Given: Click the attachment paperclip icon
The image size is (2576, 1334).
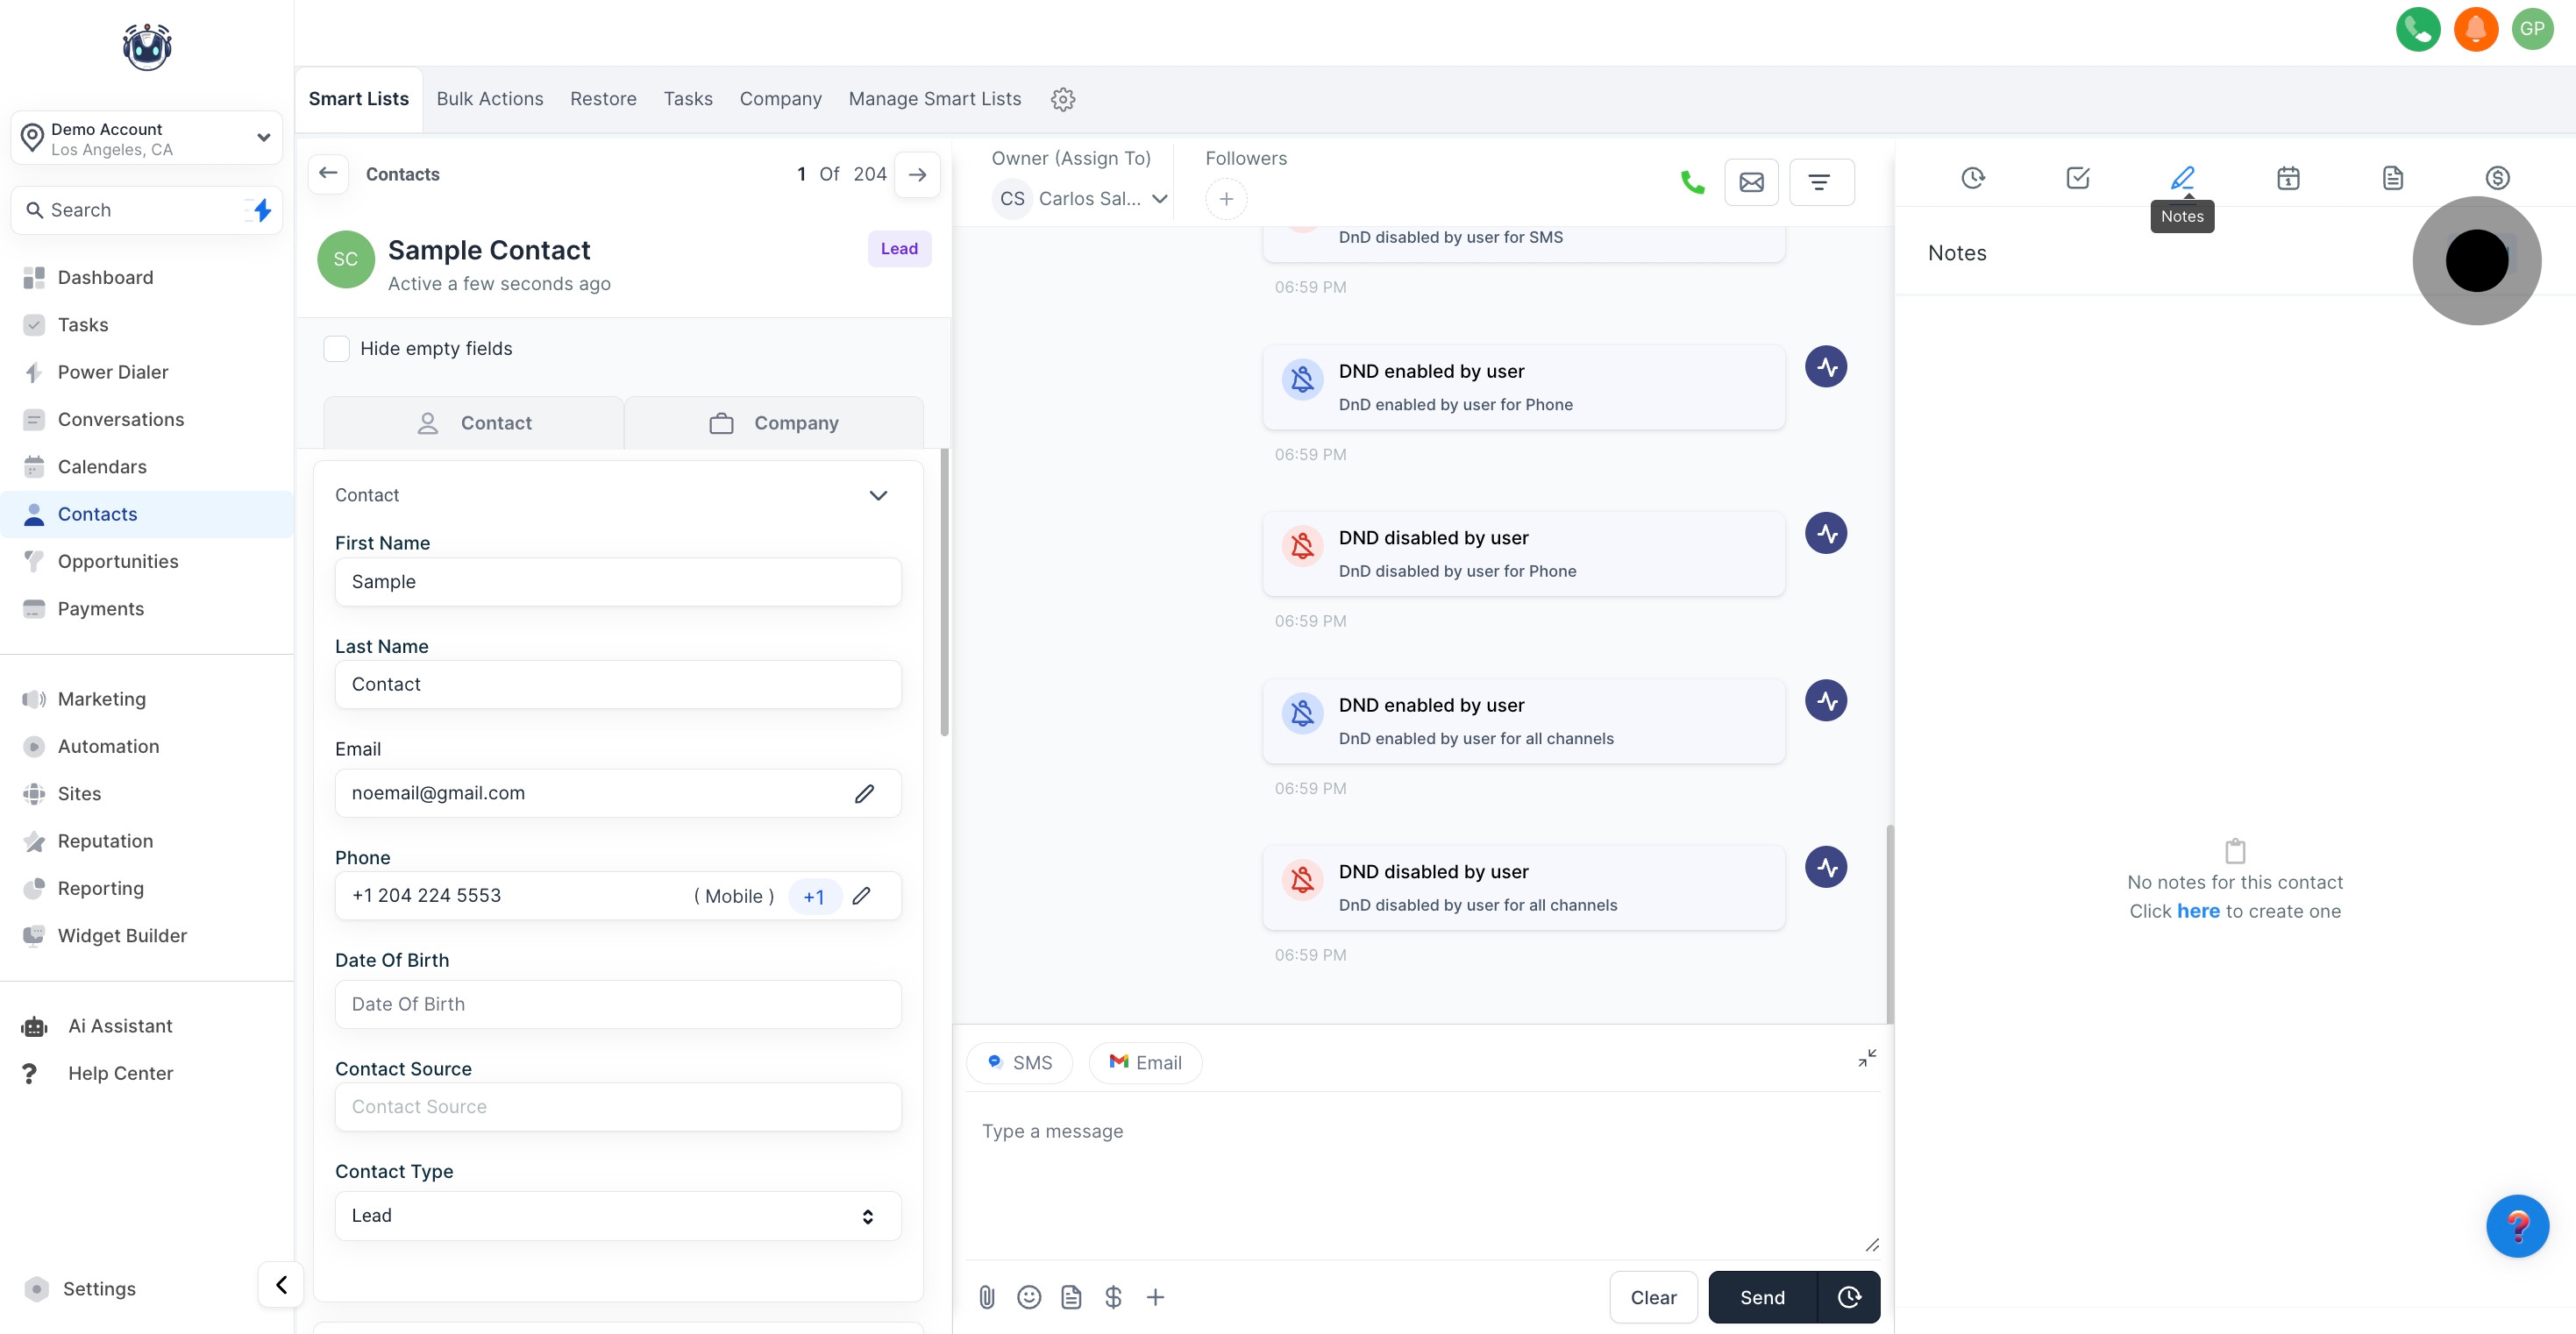Looking at the screenshot, I should pyautogui.click(x=986, y=1297).
